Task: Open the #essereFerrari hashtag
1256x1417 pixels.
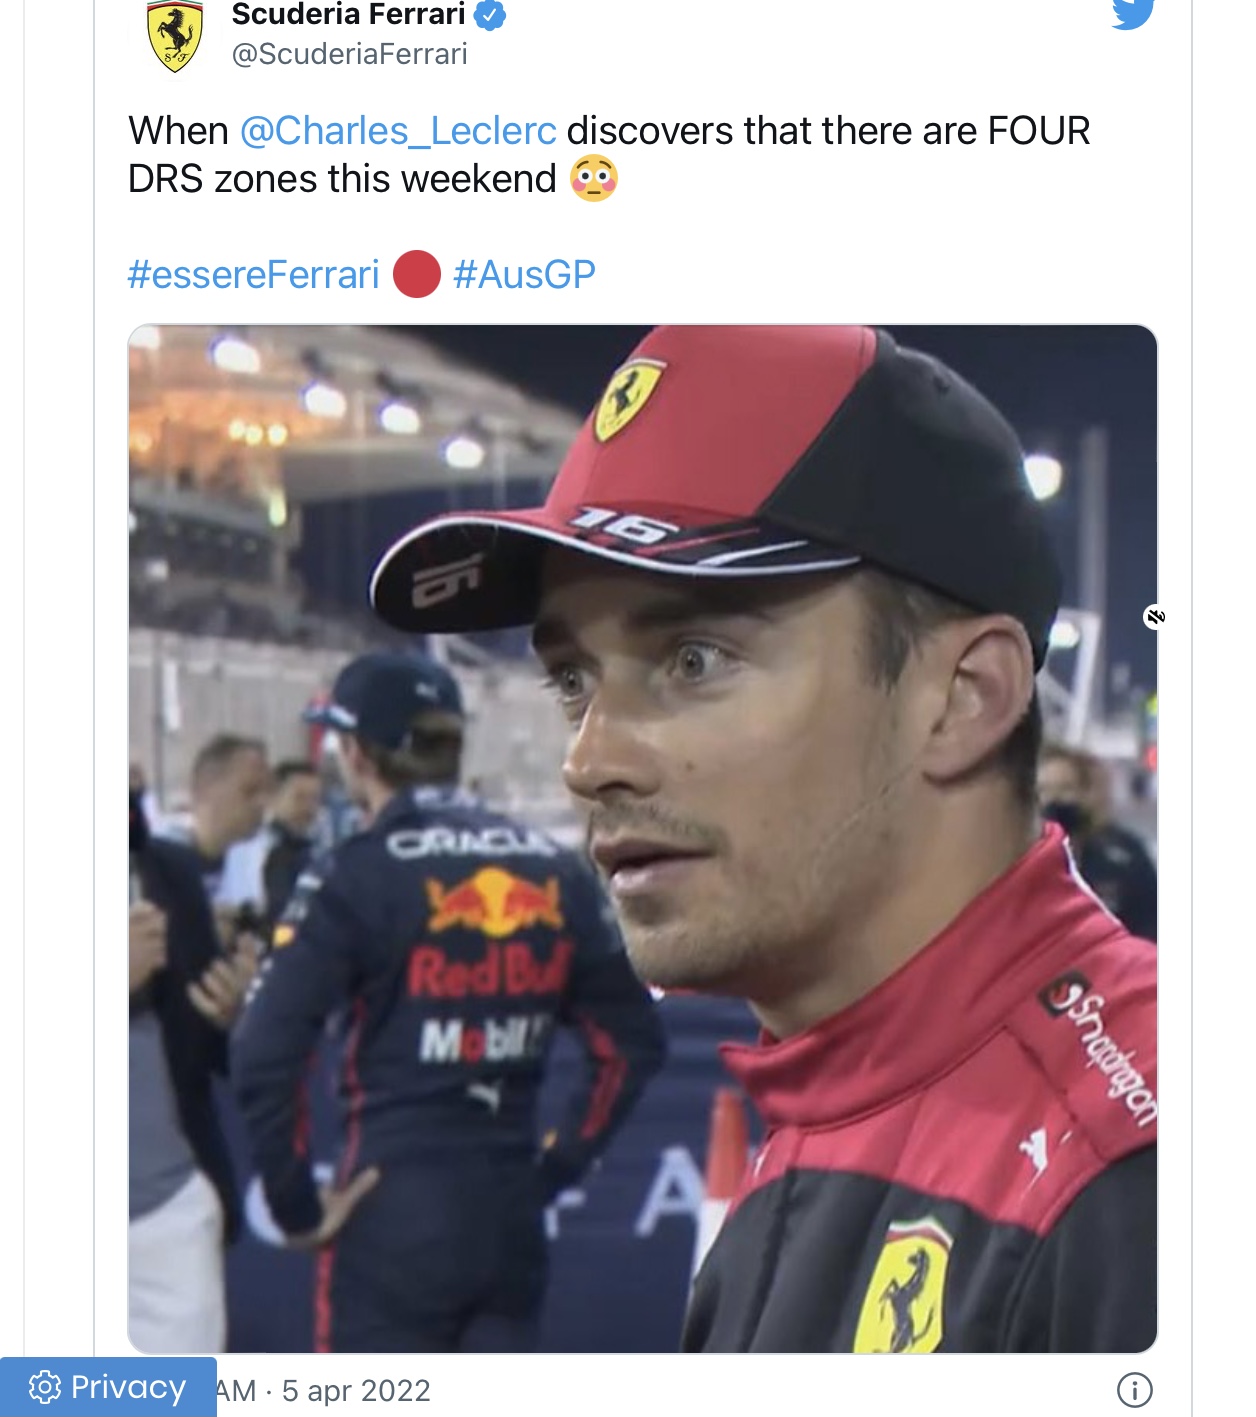Action: coord(254,274)
